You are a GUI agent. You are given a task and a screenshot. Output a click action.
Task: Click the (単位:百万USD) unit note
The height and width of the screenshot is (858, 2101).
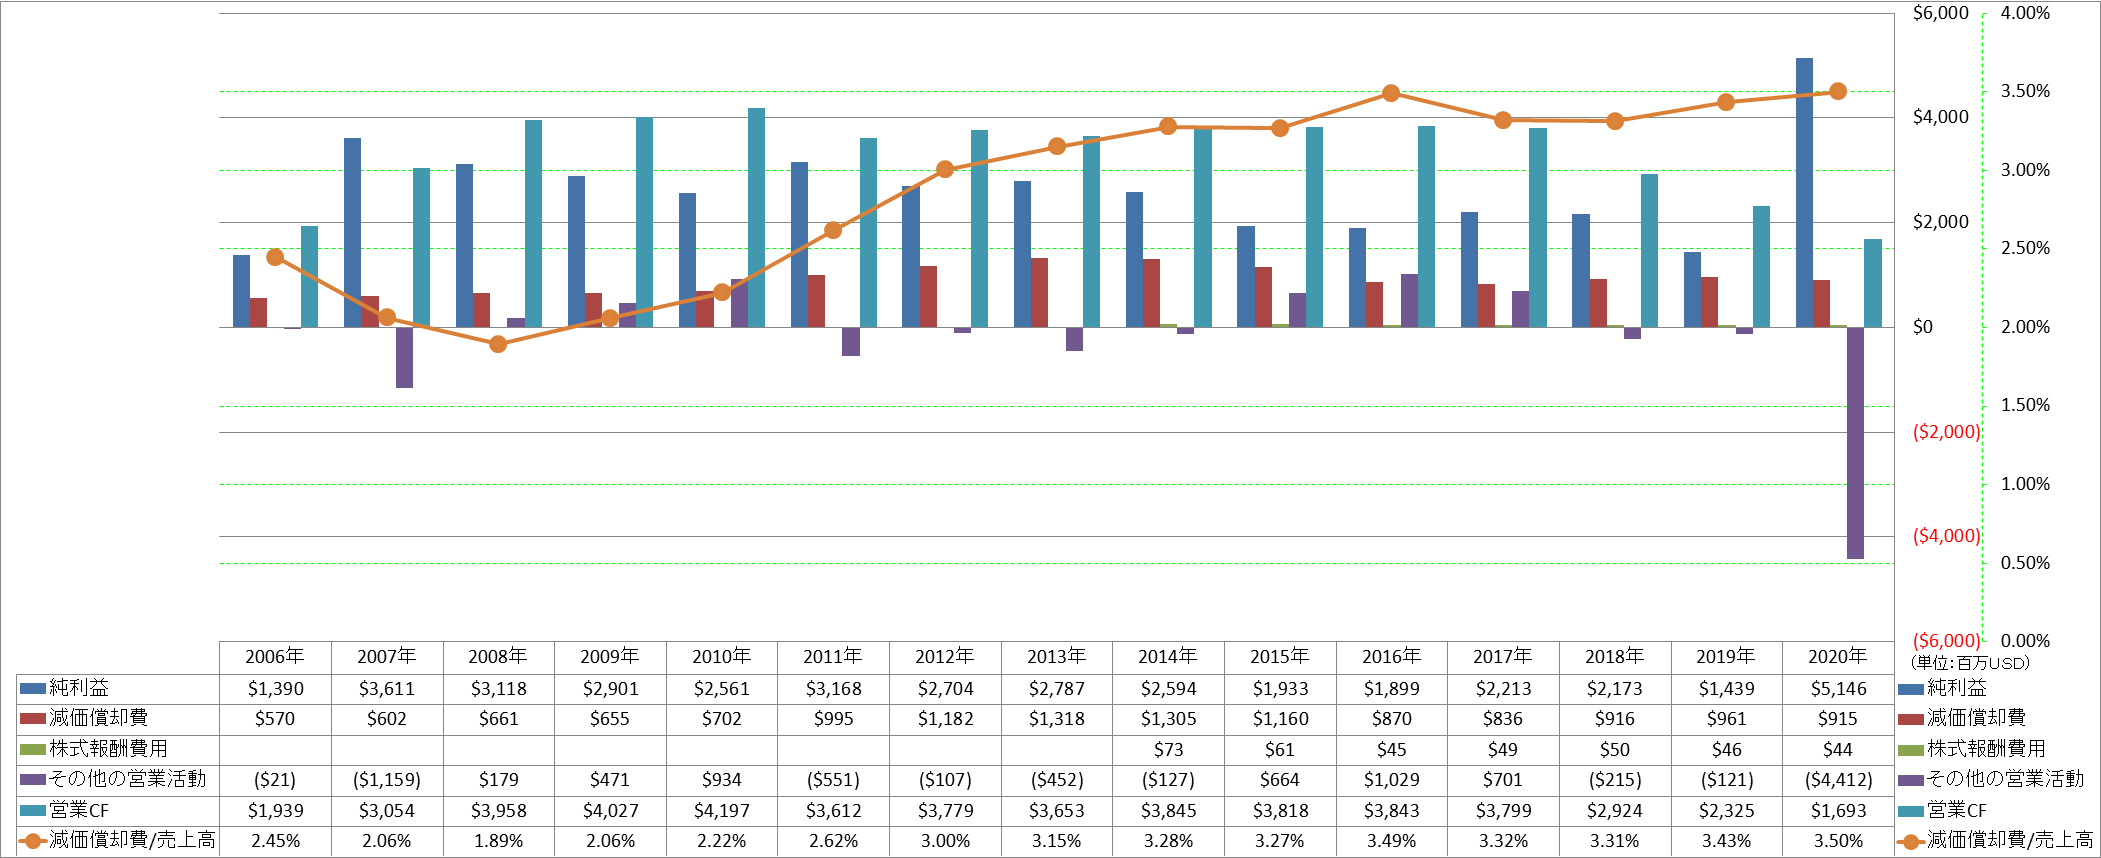point(1970,663)
